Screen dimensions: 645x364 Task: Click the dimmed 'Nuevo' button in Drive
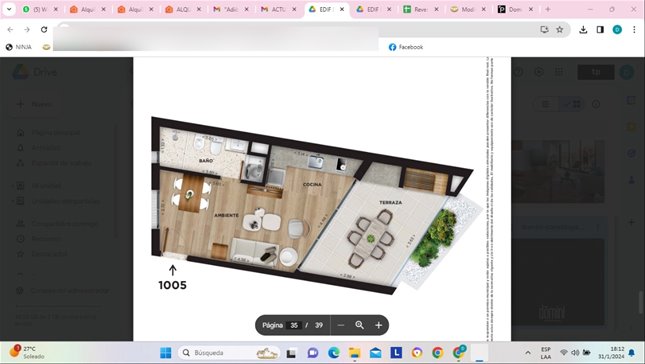coord(35,104)
